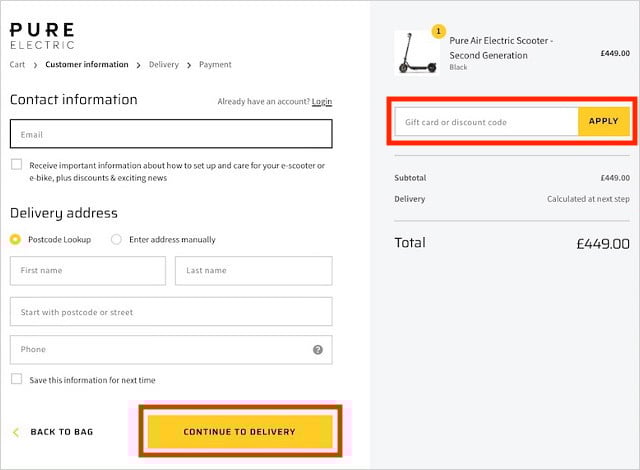Click the Back to Bag chevron arrow
Image resolution: width=640 pixels, height=470 pixels.
pyautogui.click(x=16, y=432)
